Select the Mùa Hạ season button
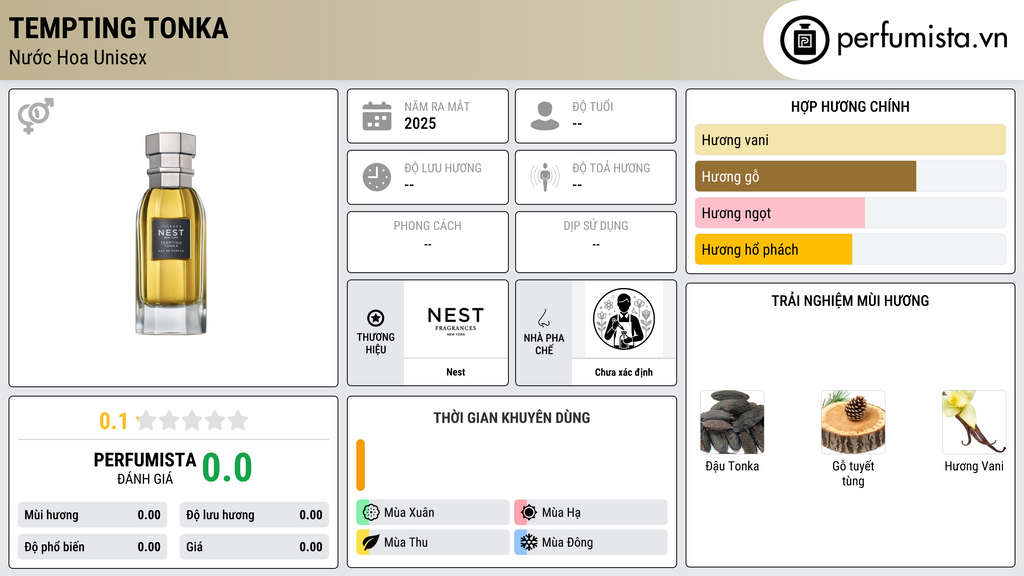 coord(590,513)
